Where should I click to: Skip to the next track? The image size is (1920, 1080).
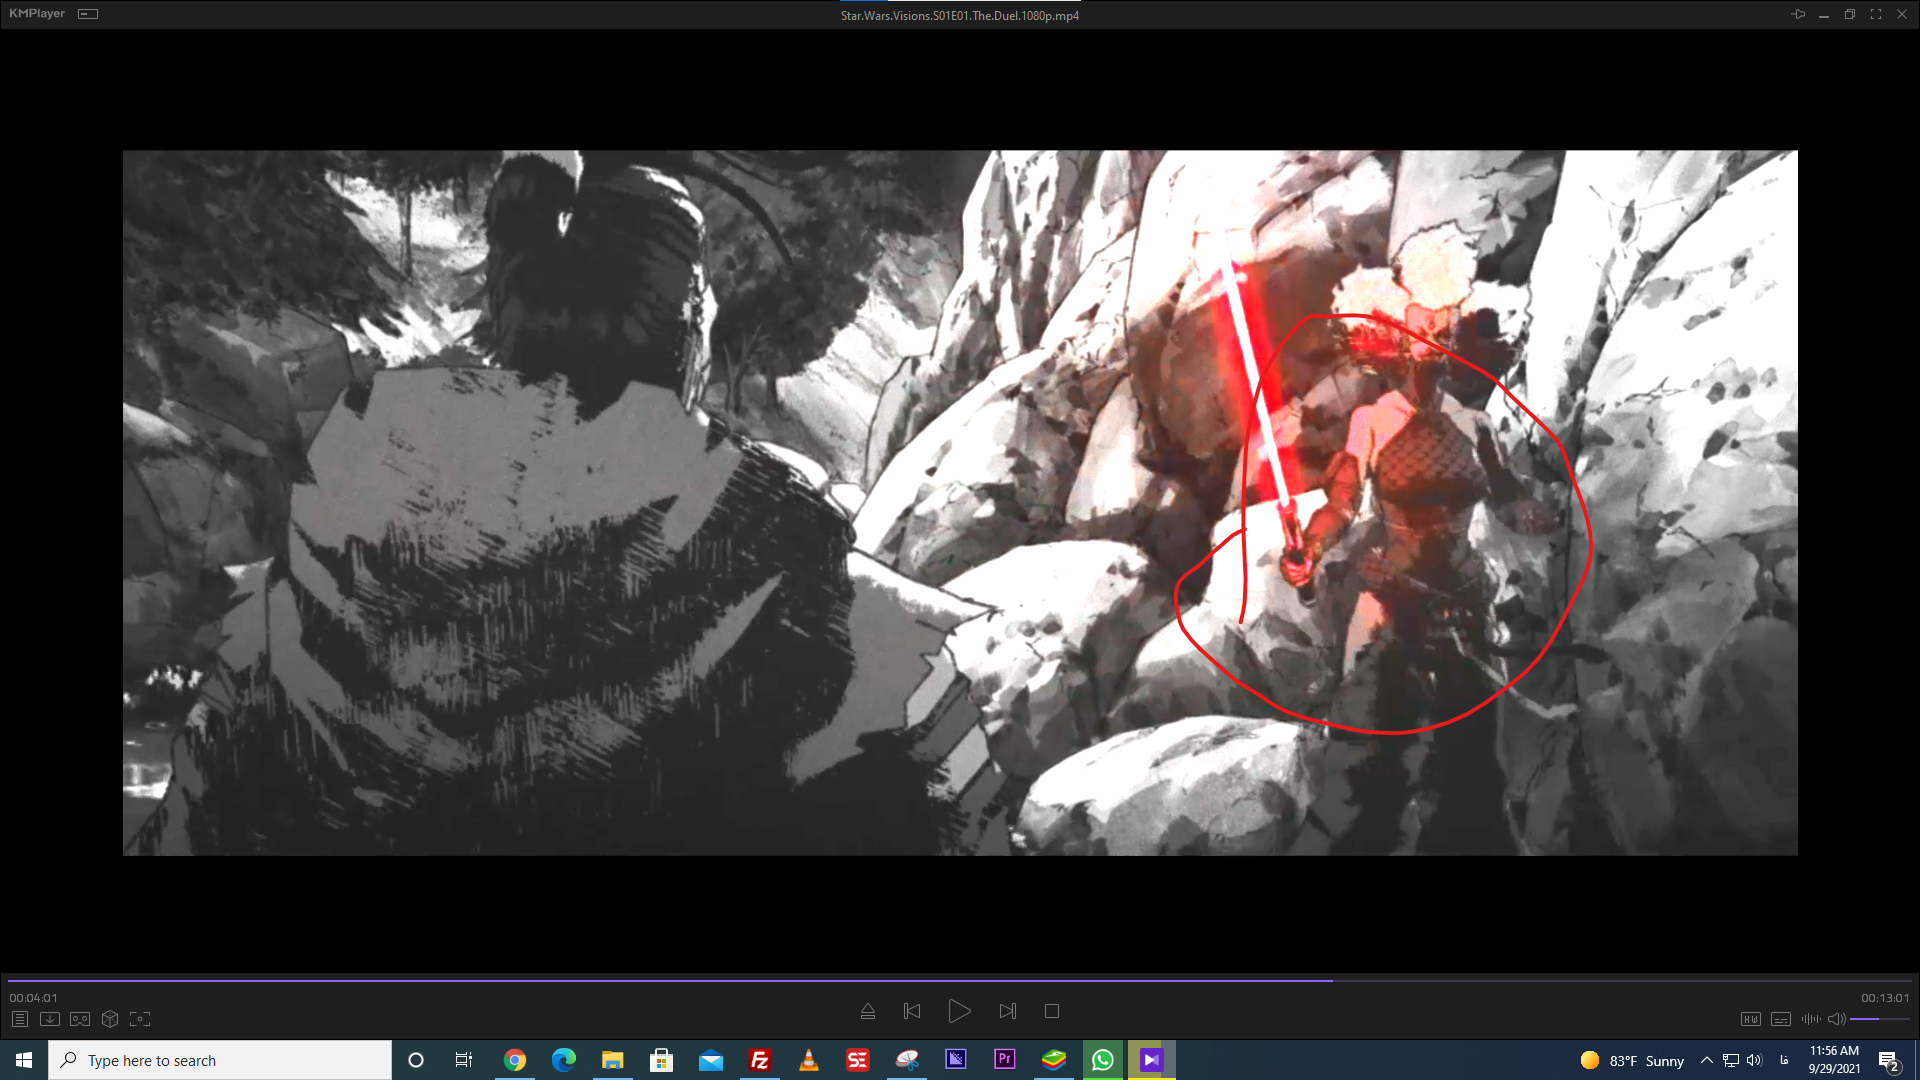pyautogui.click(x=1008, y=1011)
